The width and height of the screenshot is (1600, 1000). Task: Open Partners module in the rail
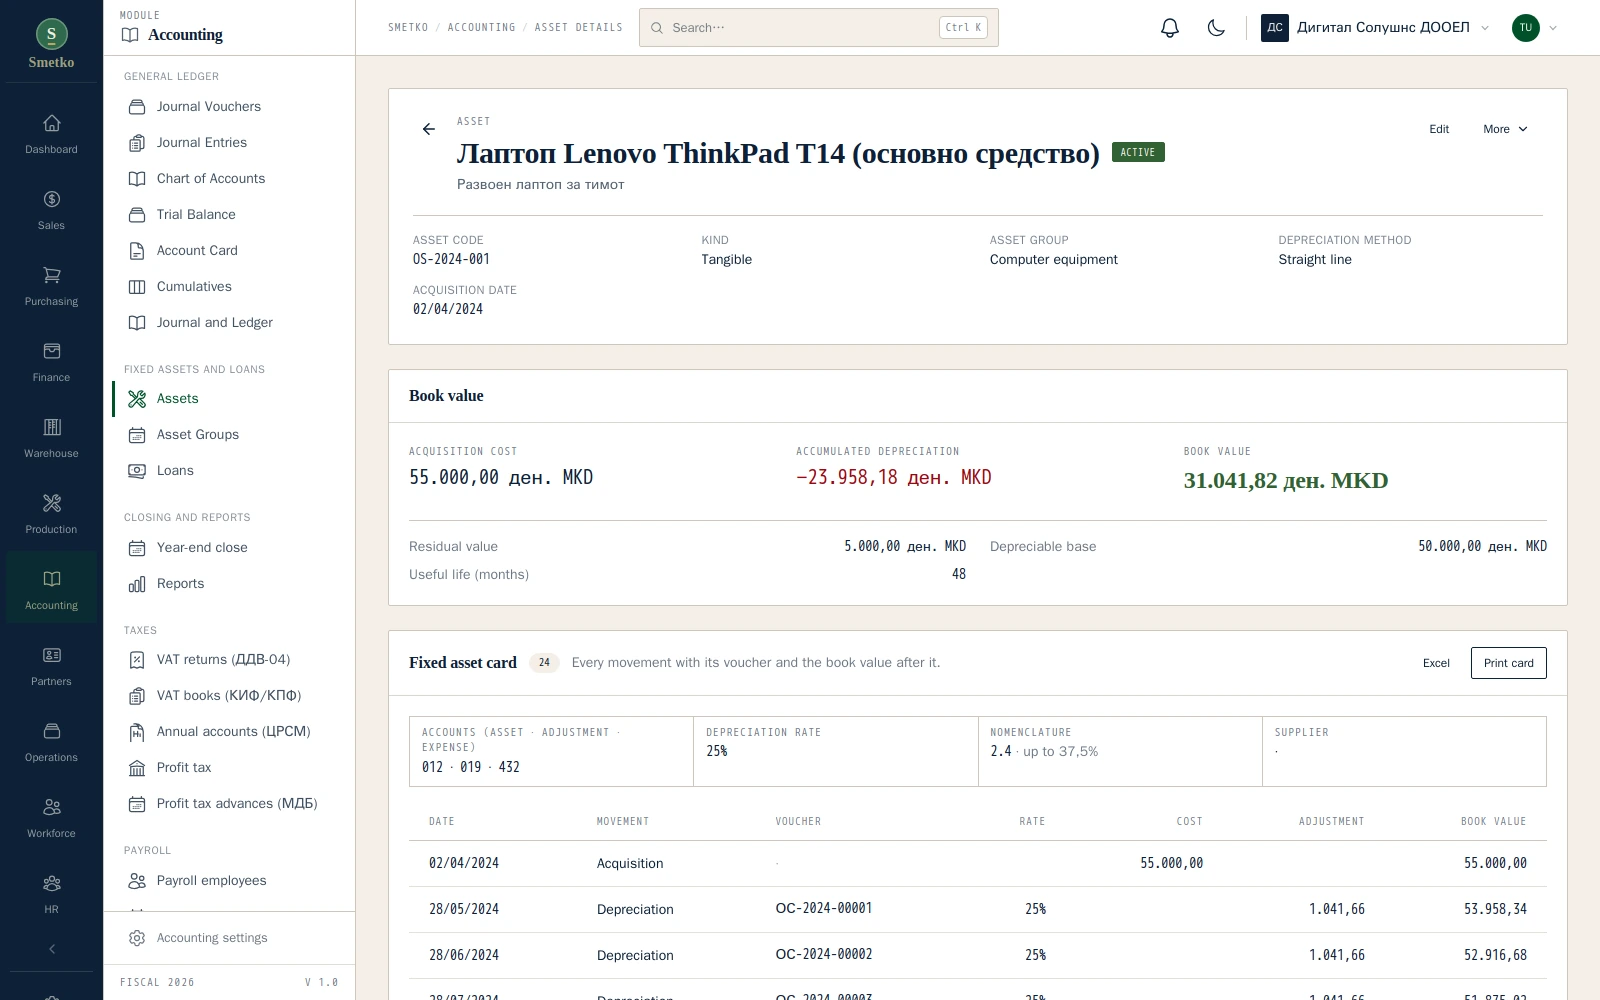coord(51,667)
